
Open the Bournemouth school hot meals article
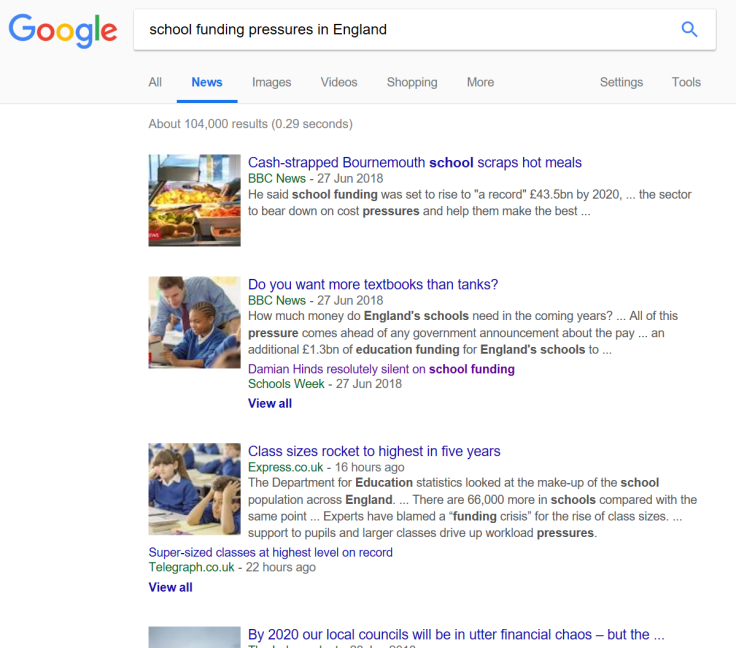click(414, 162)
